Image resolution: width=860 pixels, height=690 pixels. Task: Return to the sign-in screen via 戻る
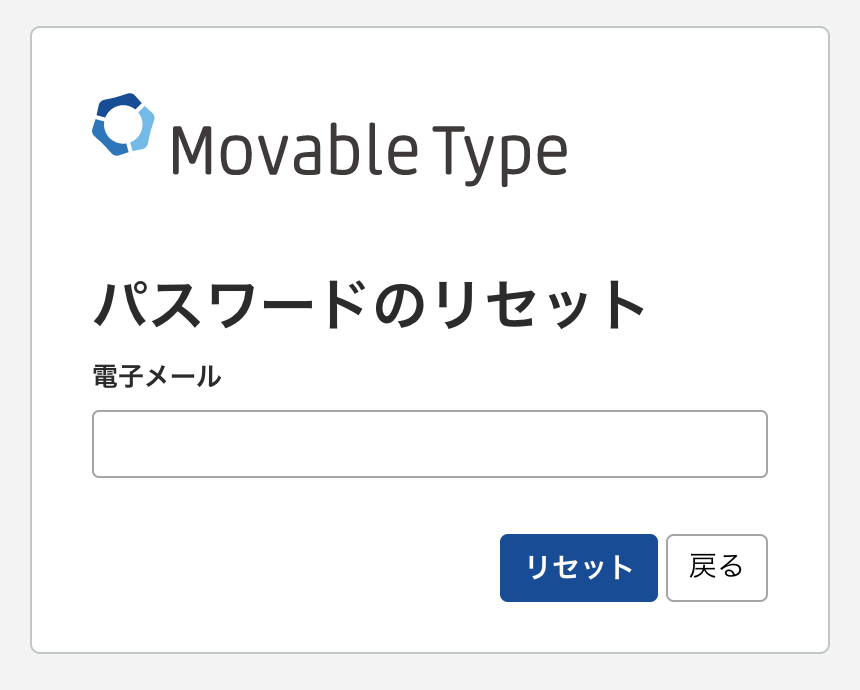pyautogui.click(x=716, y=568)
